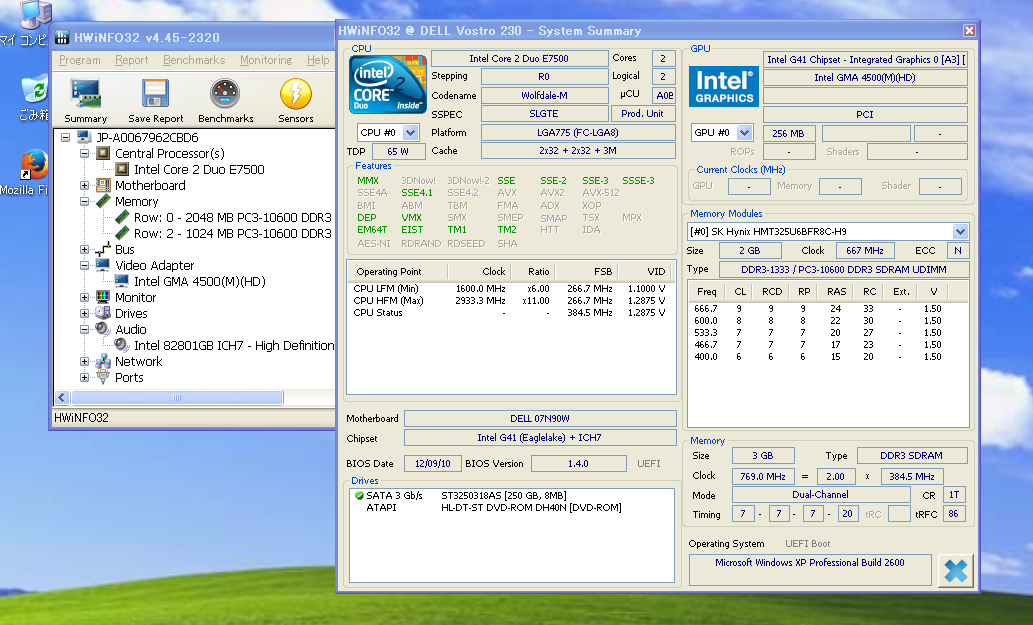Image resolution: width=1033 pixels, height=625 pixels.
Task: Open the memory module SK Hynix dropdown
Action: pyautogui.click(x=960, y=232)
